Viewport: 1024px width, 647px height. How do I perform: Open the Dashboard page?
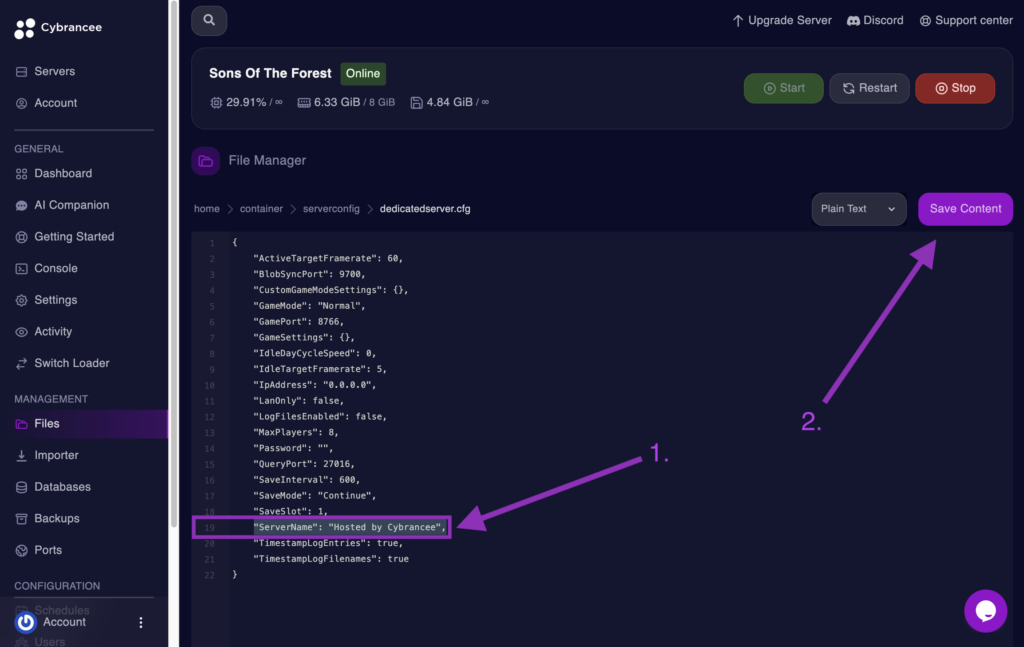pos(63,174)
